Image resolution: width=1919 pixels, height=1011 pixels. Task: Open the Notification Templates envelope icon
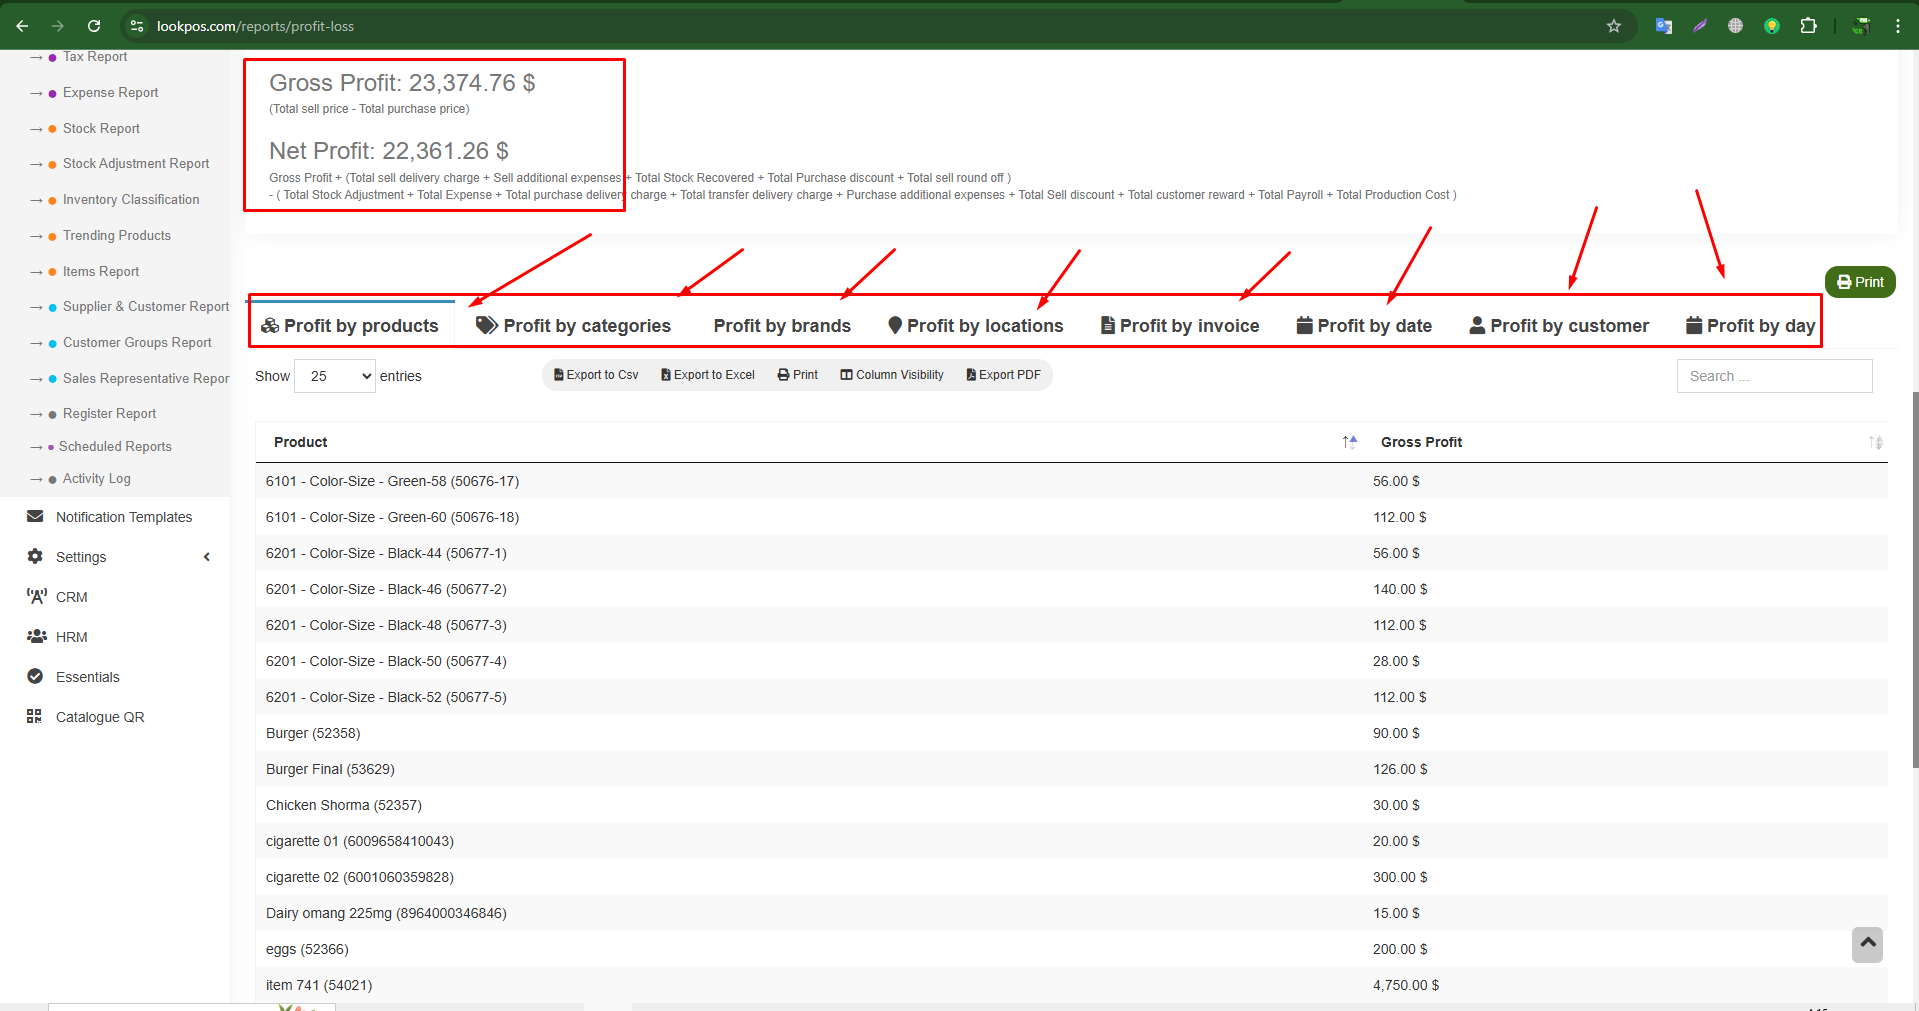pyautogui.click(x=35, y=516)
